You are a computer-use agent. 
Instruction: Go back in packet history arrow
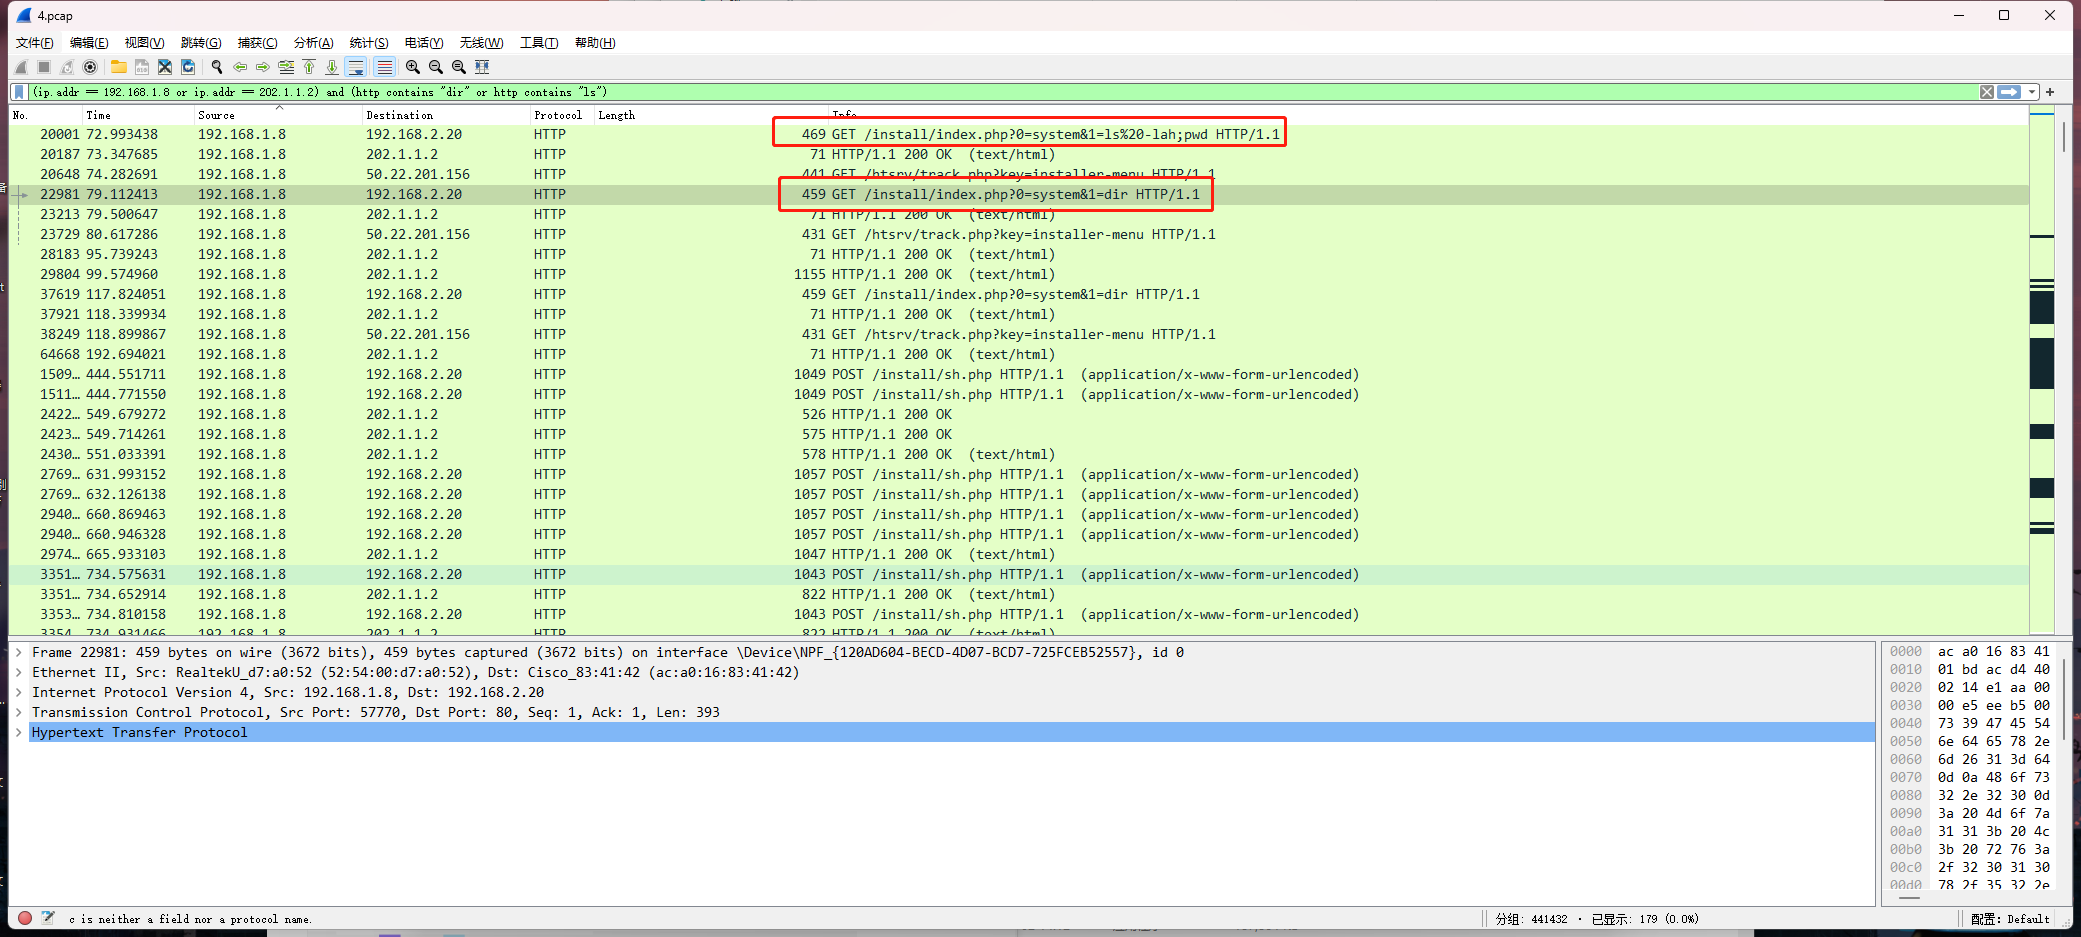240,67
